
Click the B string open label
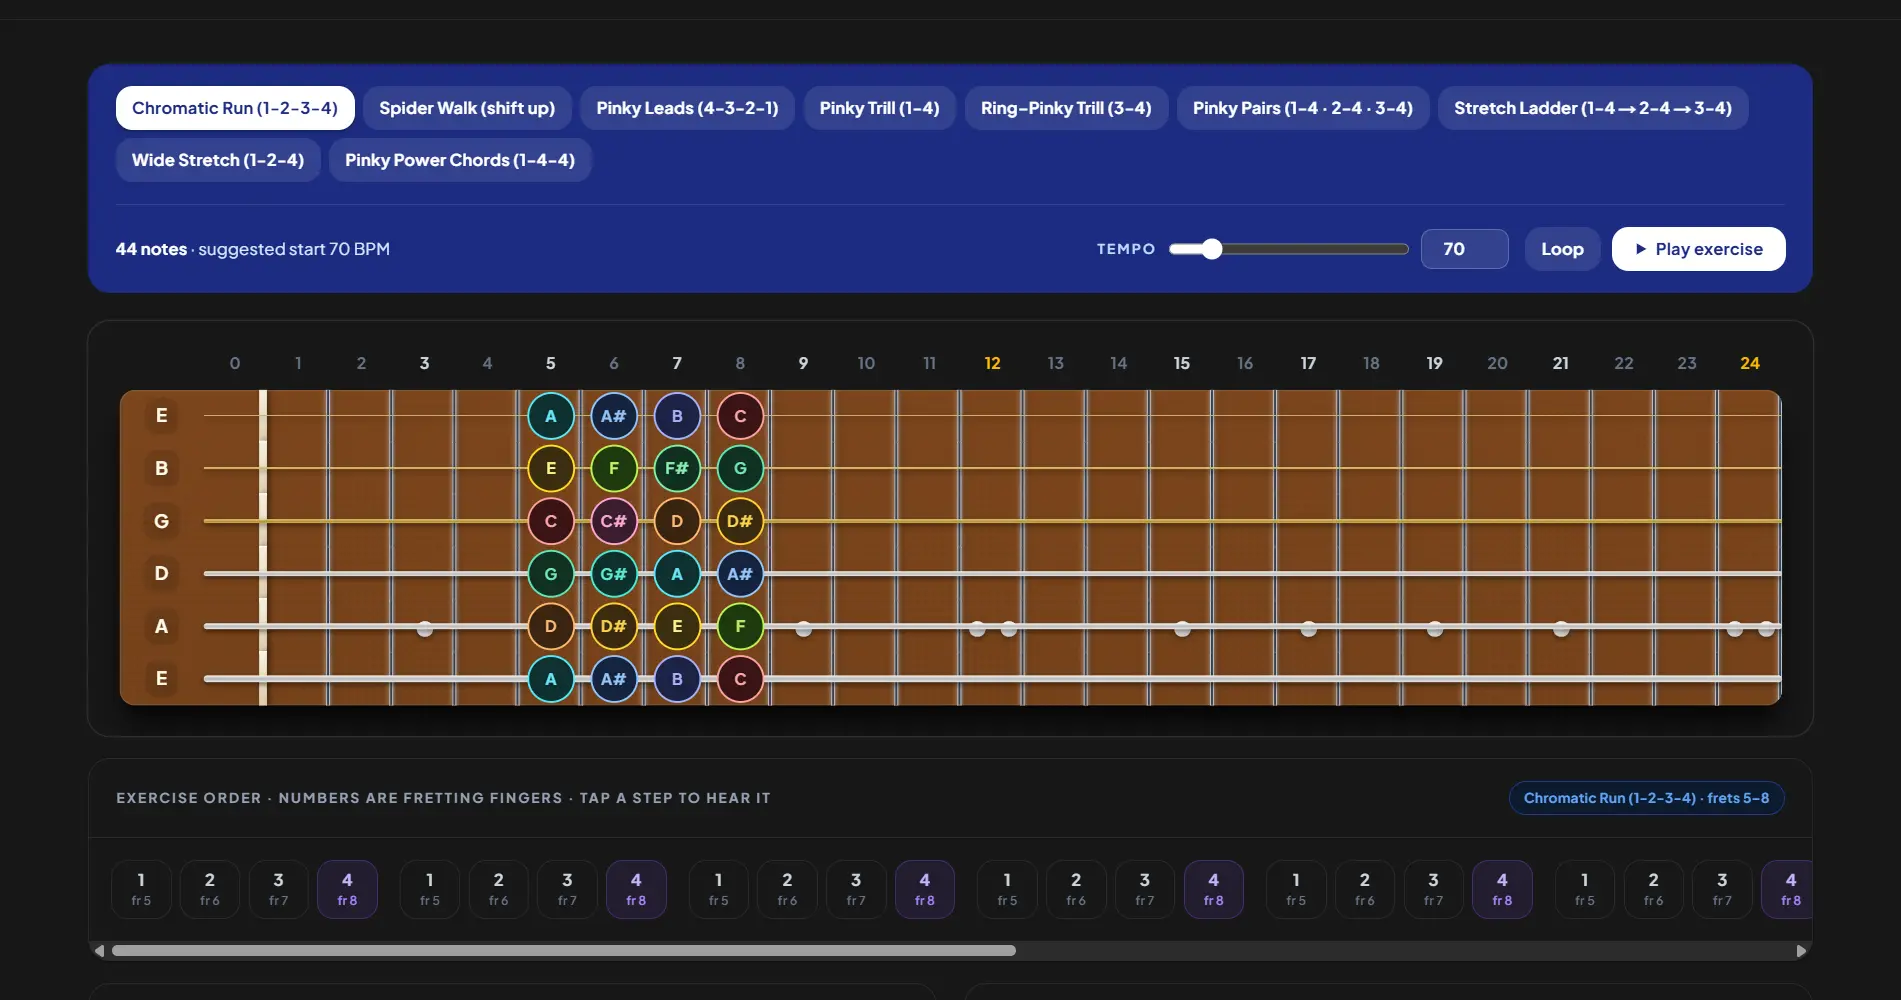point(161,468)
